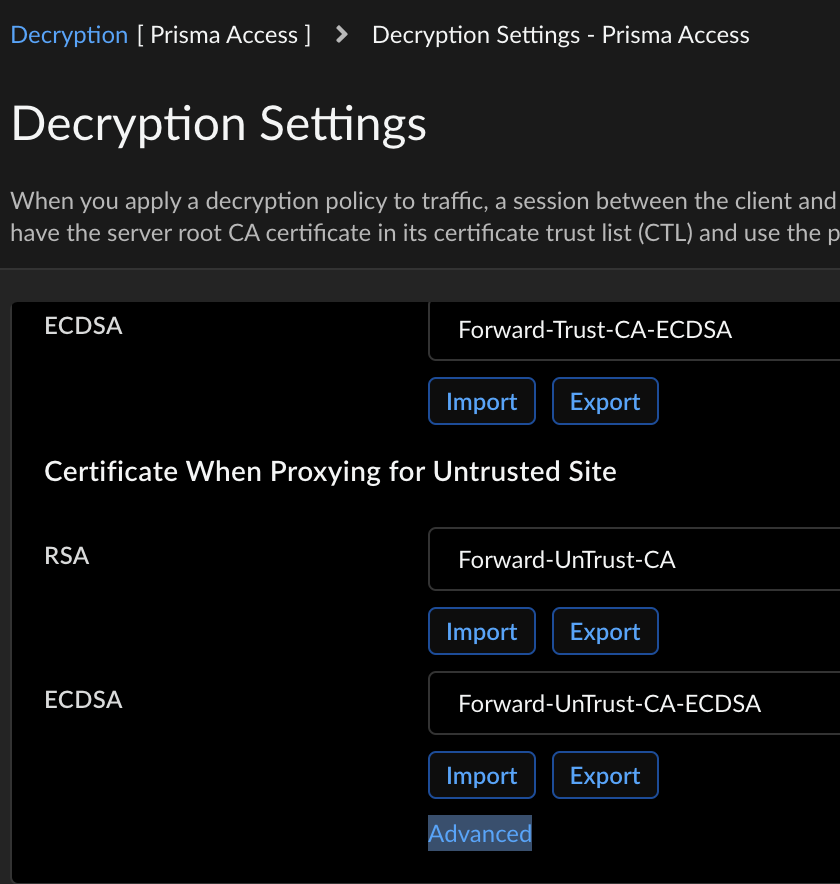Import certificate under Forward-UnTrust-CA-ECDSA field
The width and height of the screenshot is (840, 884).
[482, 775]
